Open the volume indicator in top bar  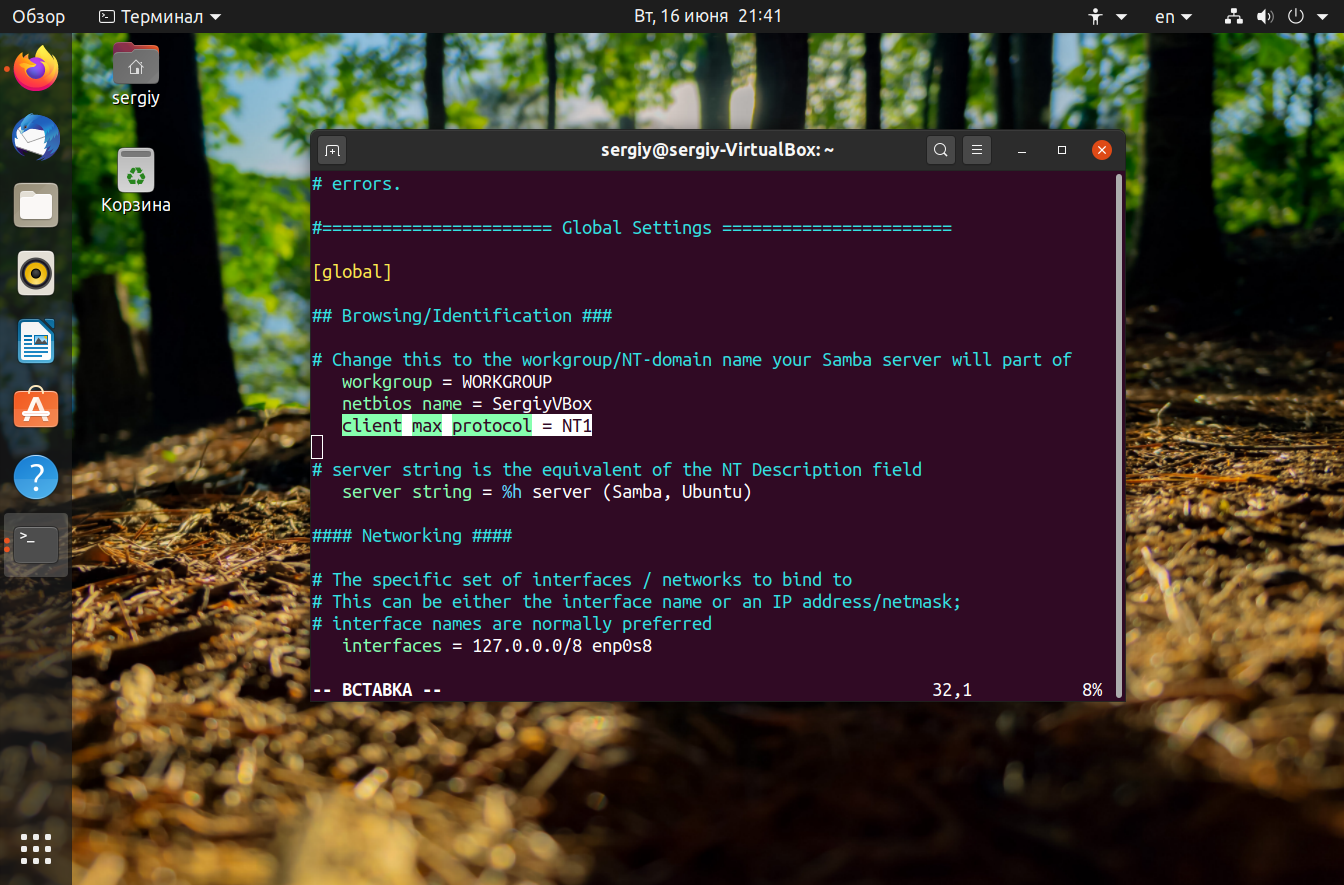(1264, 16)
